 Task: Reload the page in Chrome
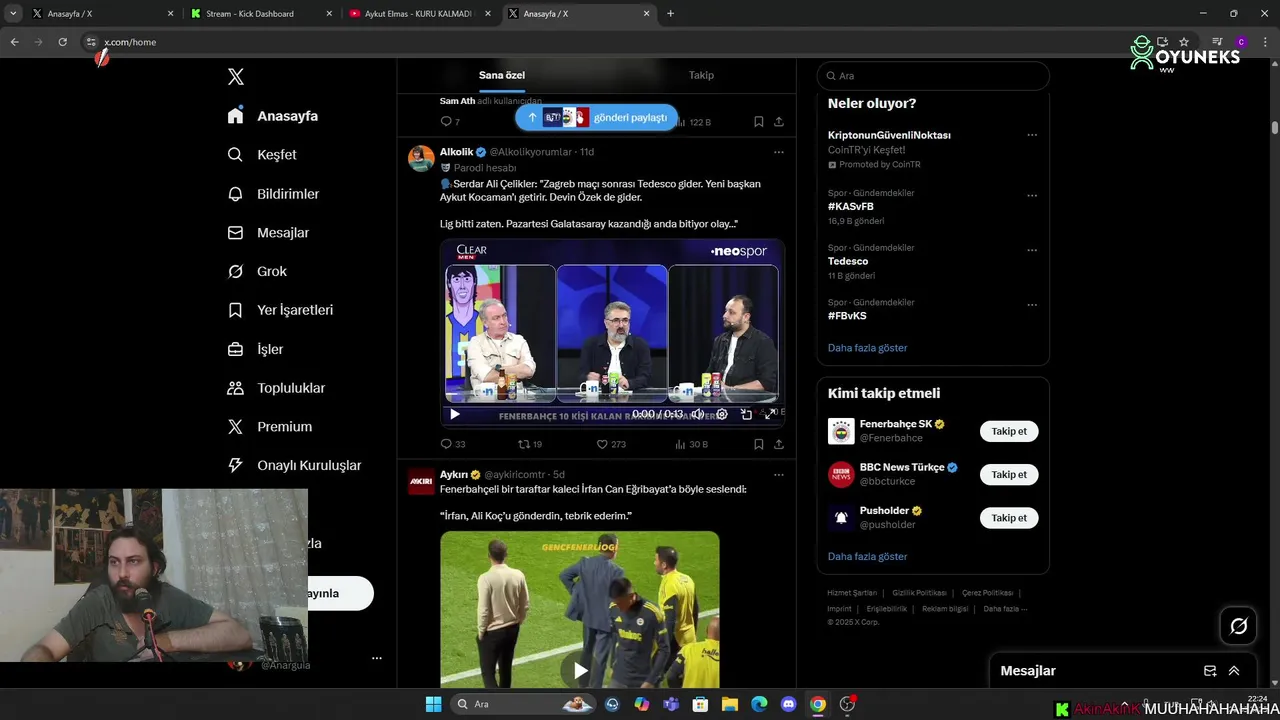pos(62,42)
